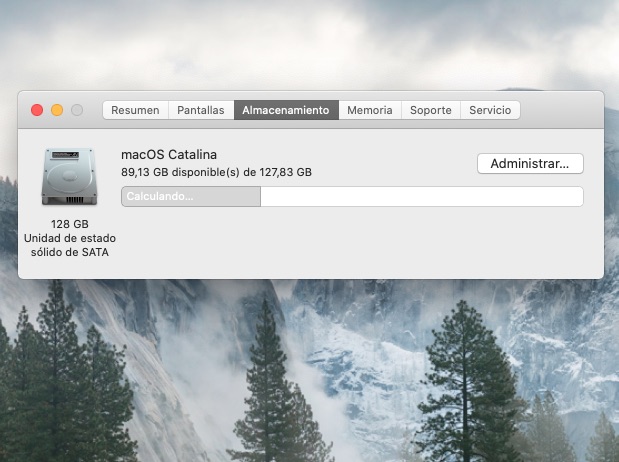Minimize the window with the yellow button
The height and width of the screenshot is (462, 619).
tap(57, 110)
